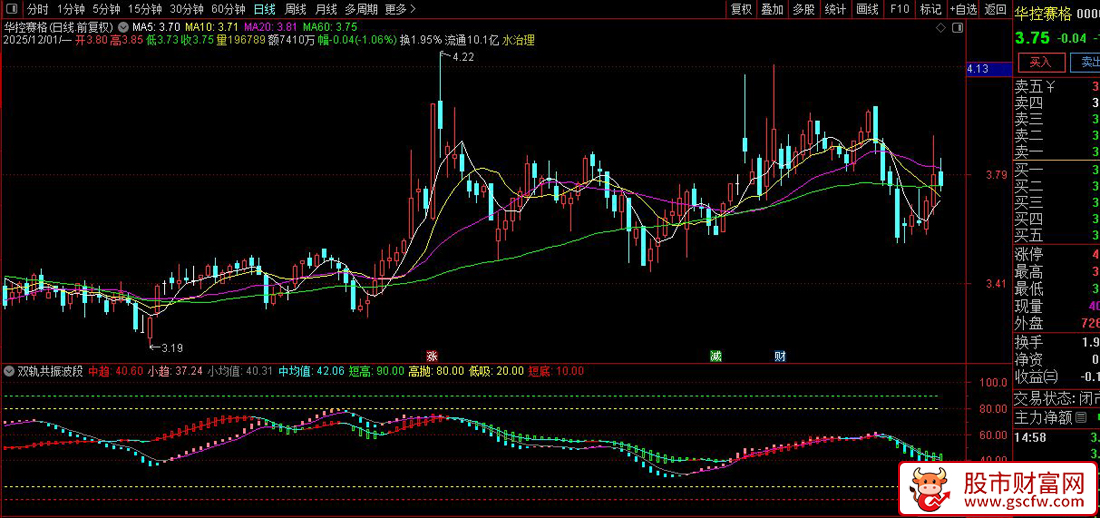Click the 卖五 order book row
Viewport: 1100px width, 518px height.
pyautogui.click(x=1057, y=87)
